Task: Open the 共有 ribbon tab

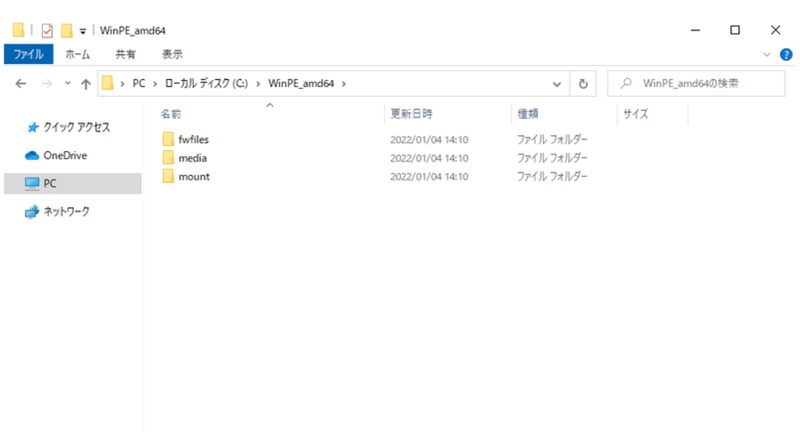Action: click(126, 54)
